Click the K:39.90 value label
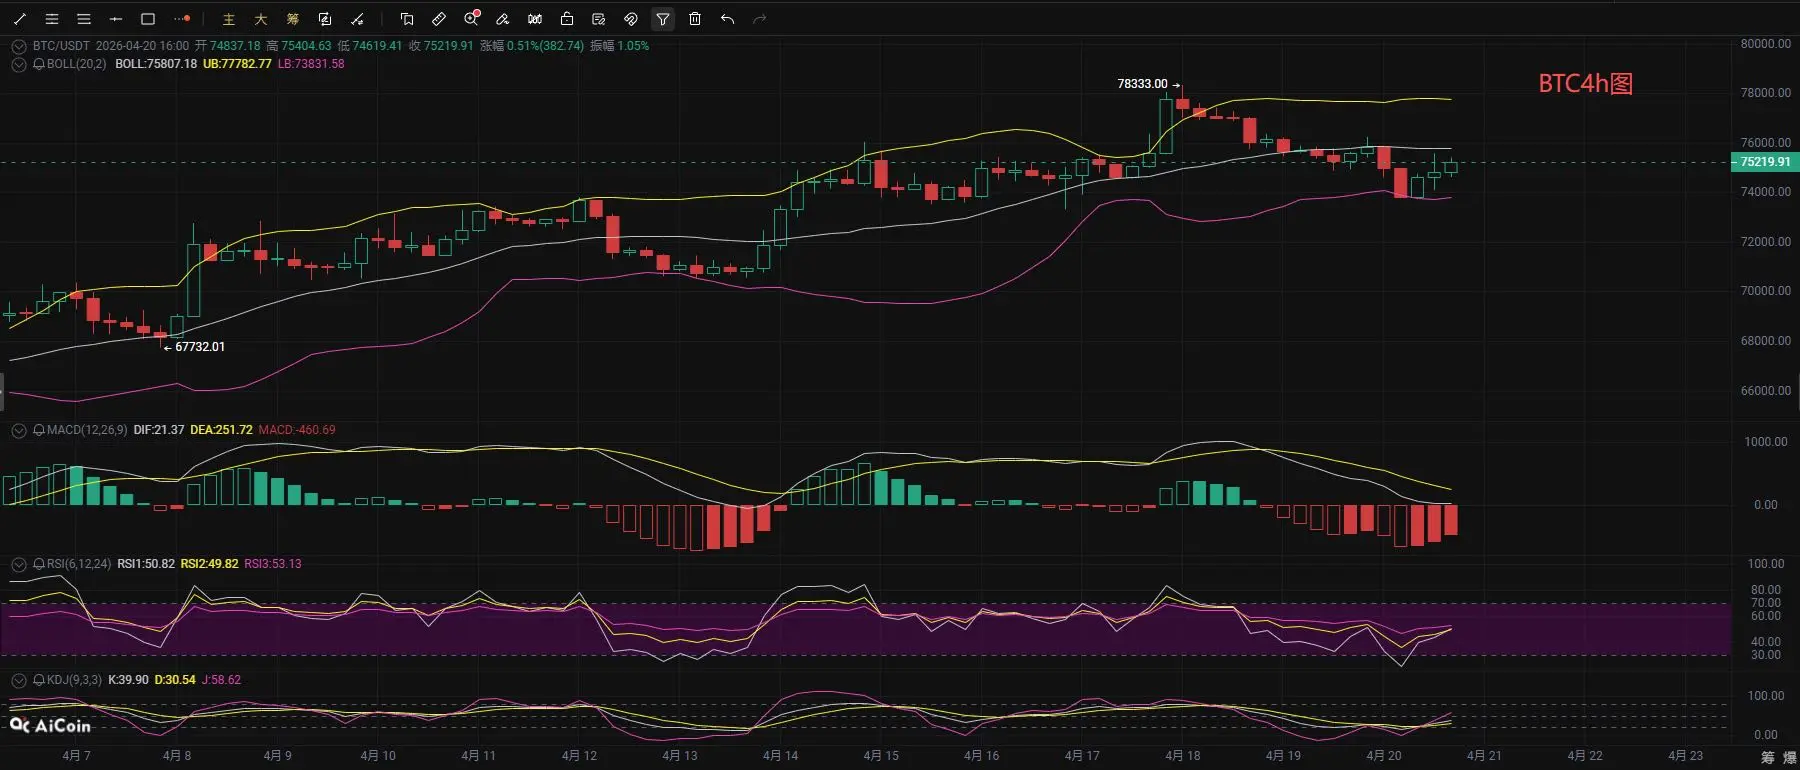The image size is (1800, 770). (x=128, y=680)
